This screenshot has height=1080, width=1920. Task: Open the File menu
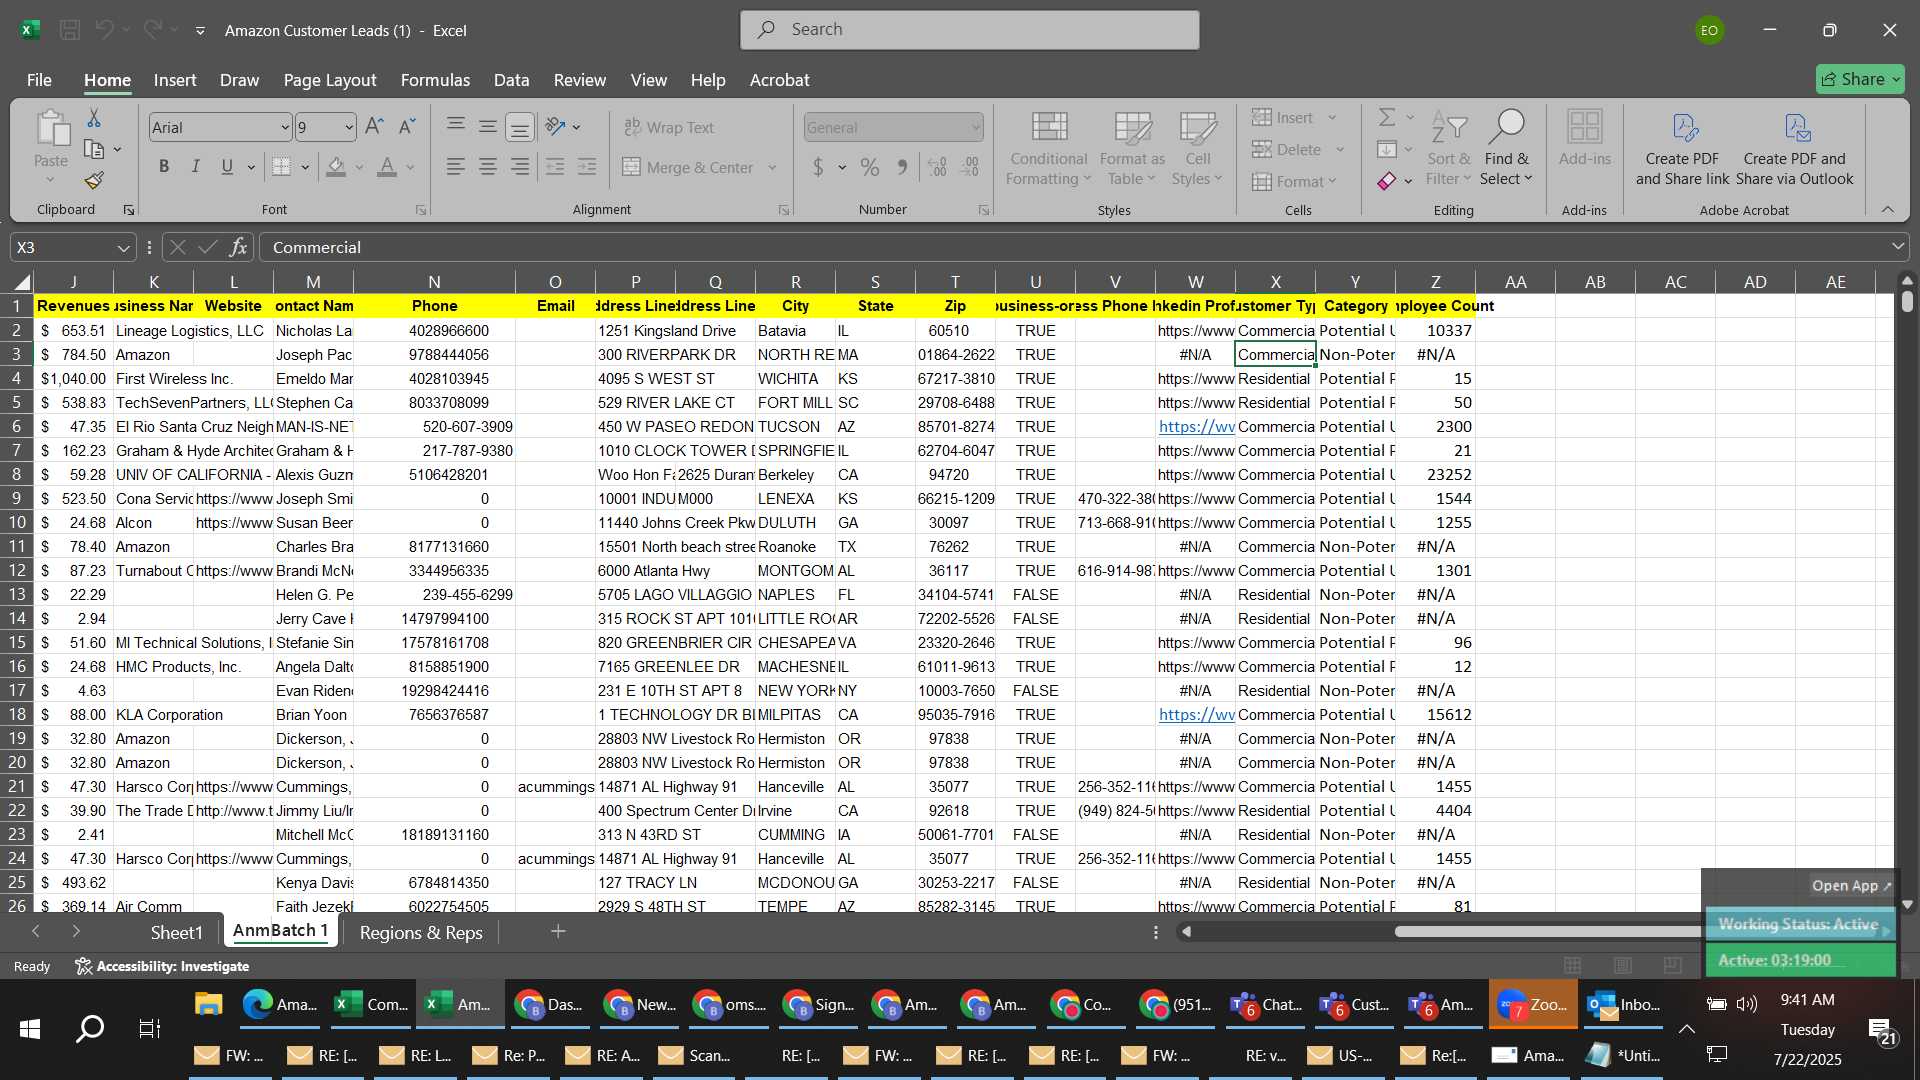(39, 80)
